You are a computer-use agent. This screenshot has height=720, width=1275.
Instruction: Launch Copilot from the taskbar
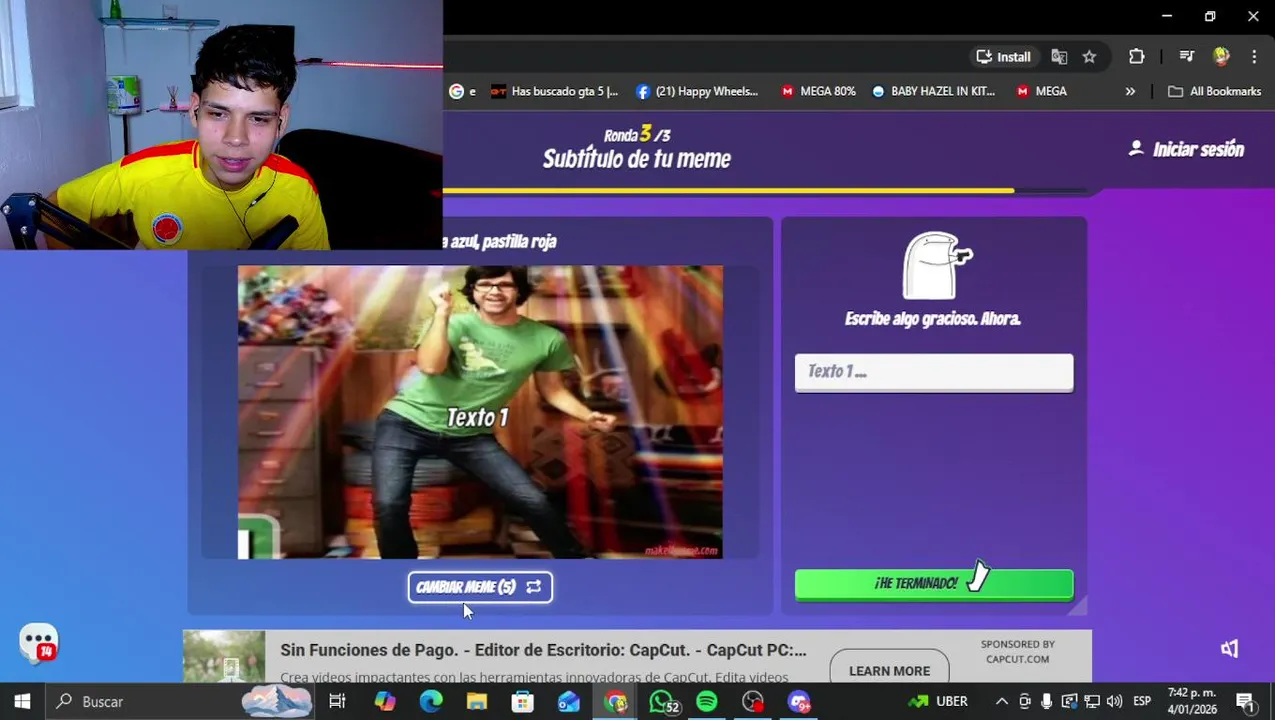tap(385, 702)
